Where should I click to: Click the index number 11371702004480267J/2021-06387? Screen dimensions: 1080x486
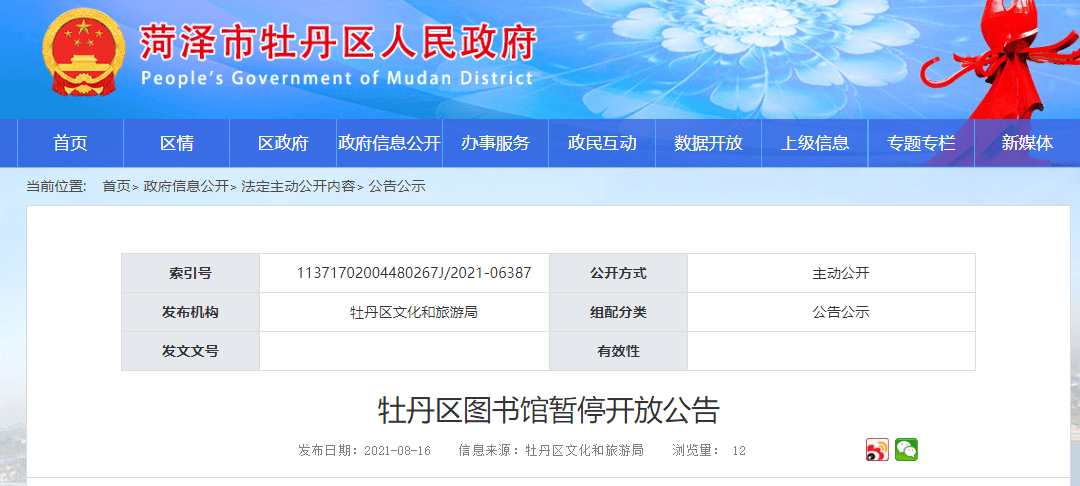click(x=414, y=273)
